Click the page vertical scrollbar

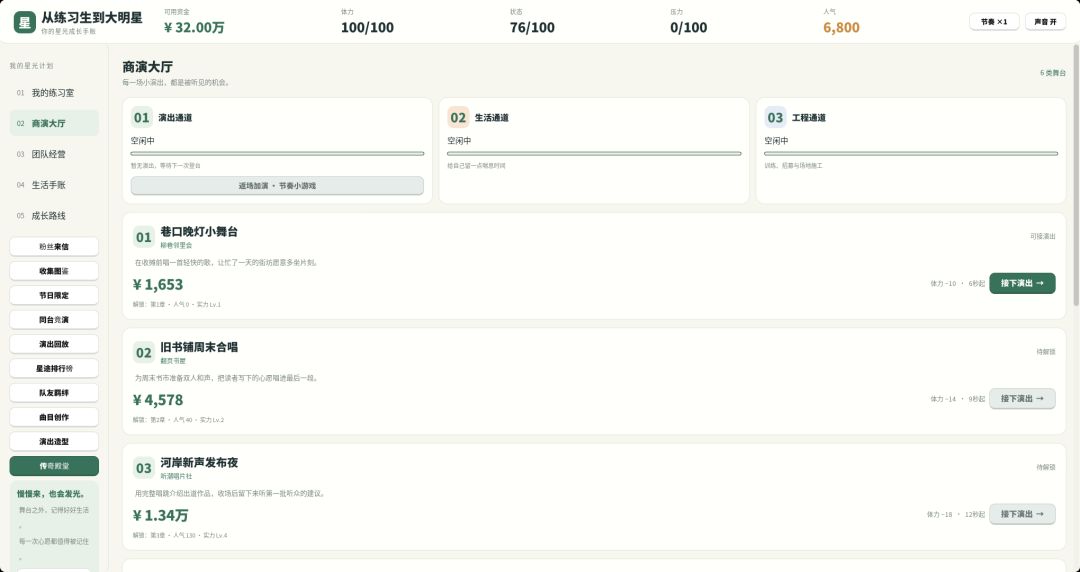pos(1076,175)
